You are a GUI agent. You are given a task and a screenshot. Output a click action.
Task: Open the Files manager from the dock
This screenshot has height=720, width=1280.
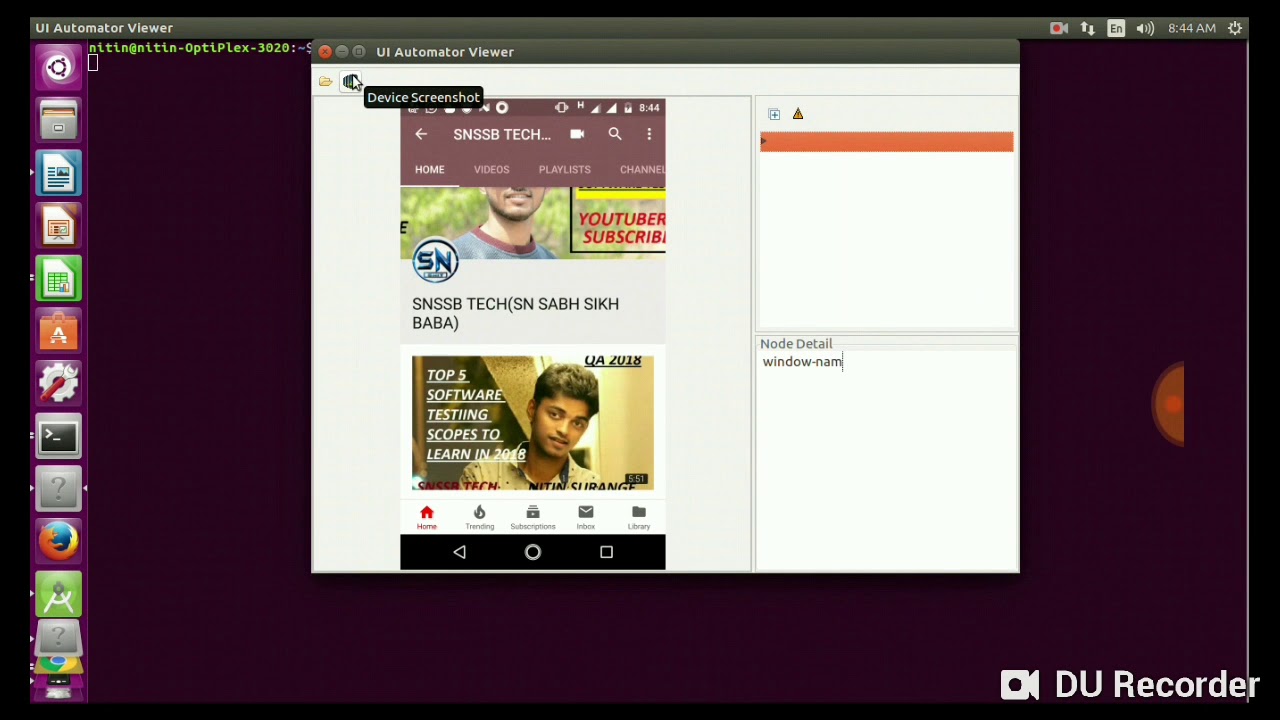pos(58,121)
